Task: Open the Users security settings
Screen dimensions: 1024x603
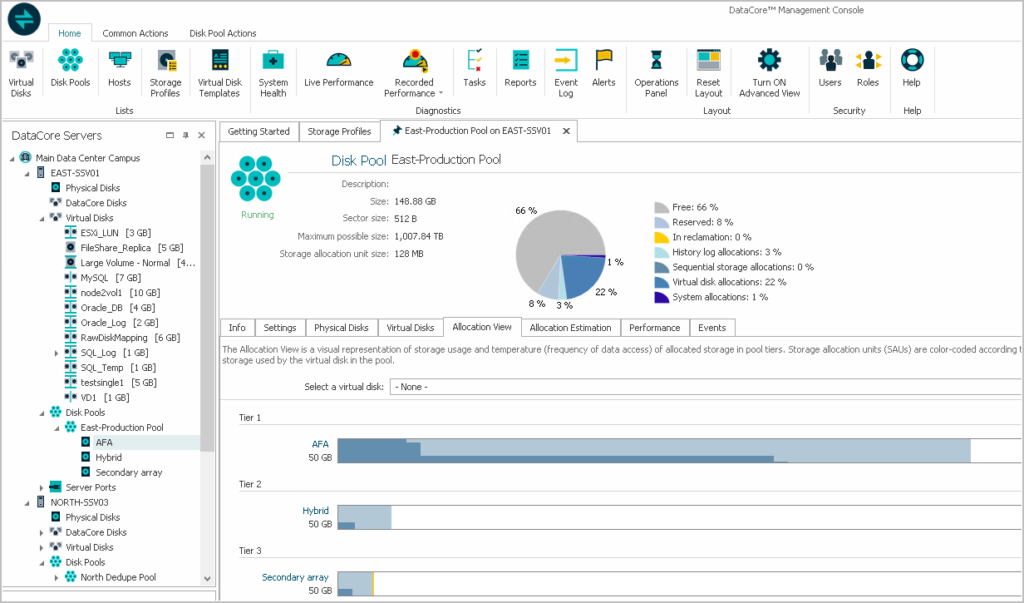Action: [x=828, y=70]
